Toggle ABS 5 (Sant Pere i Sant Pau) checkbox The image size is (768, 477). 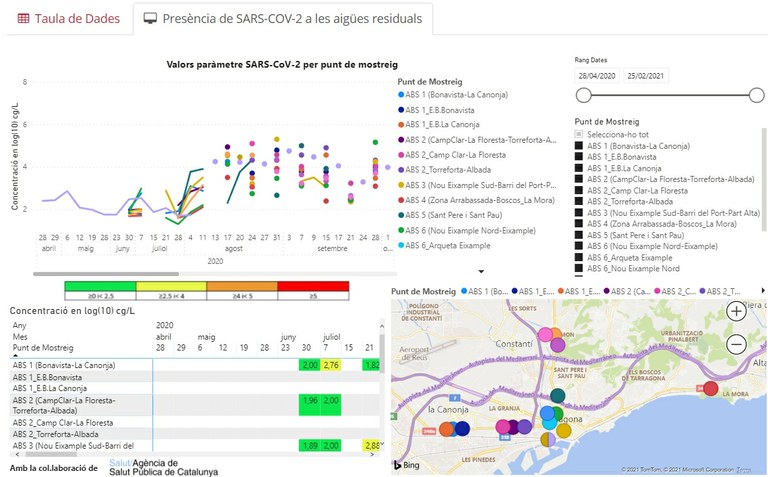pyautogui.click(x=579, y=234)
